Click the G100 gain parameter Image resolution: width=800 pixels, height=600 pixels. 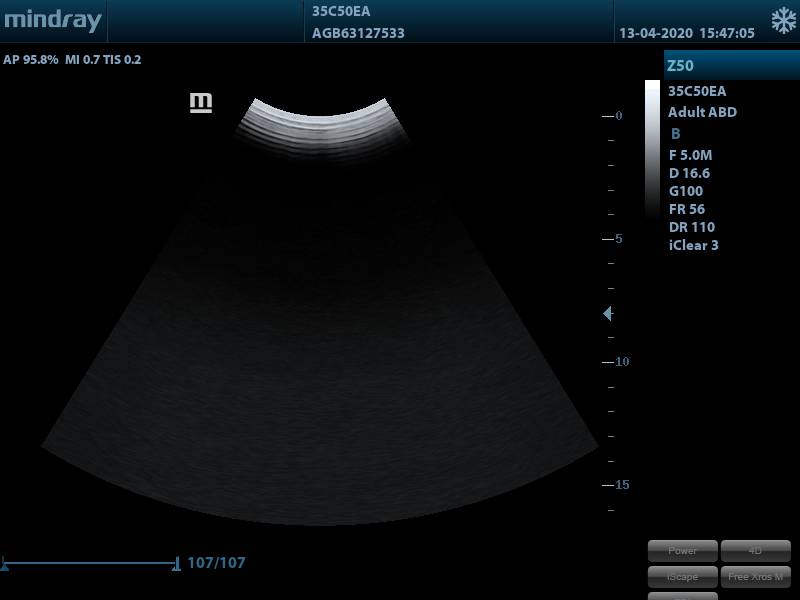click(686, 191)
